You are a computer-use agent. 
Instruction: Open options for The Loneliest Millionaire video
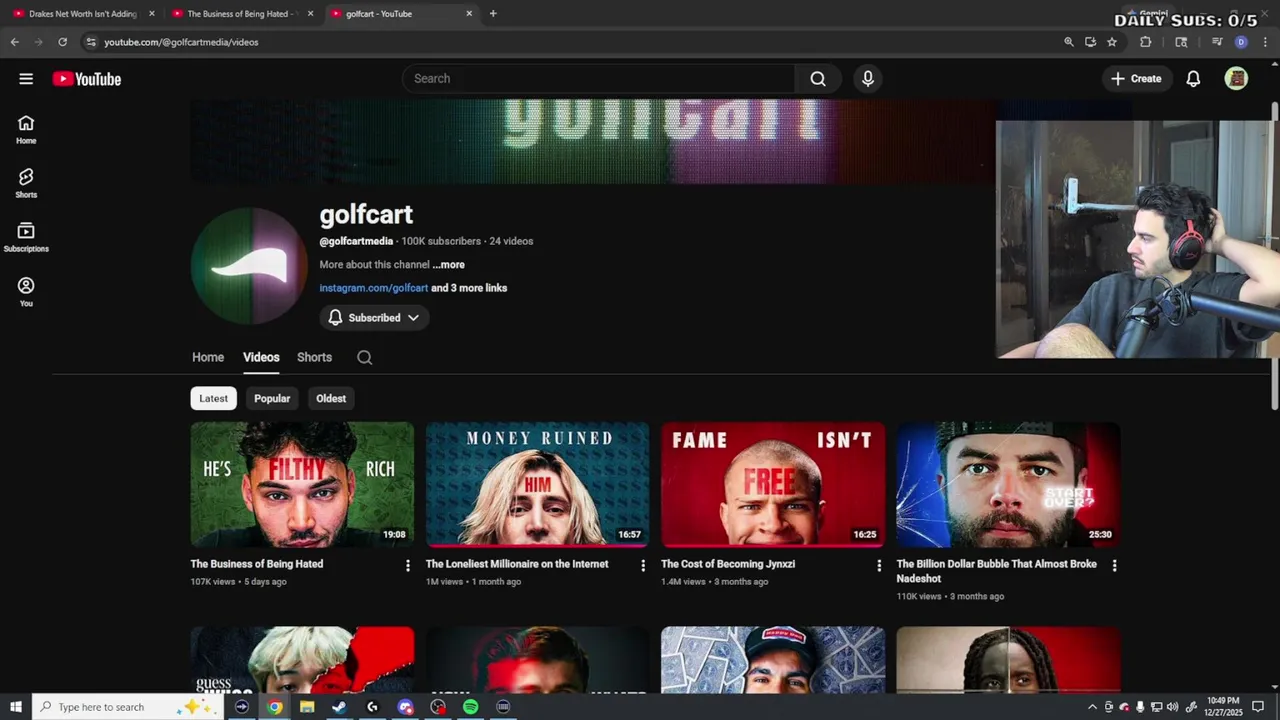coord(643,566)
